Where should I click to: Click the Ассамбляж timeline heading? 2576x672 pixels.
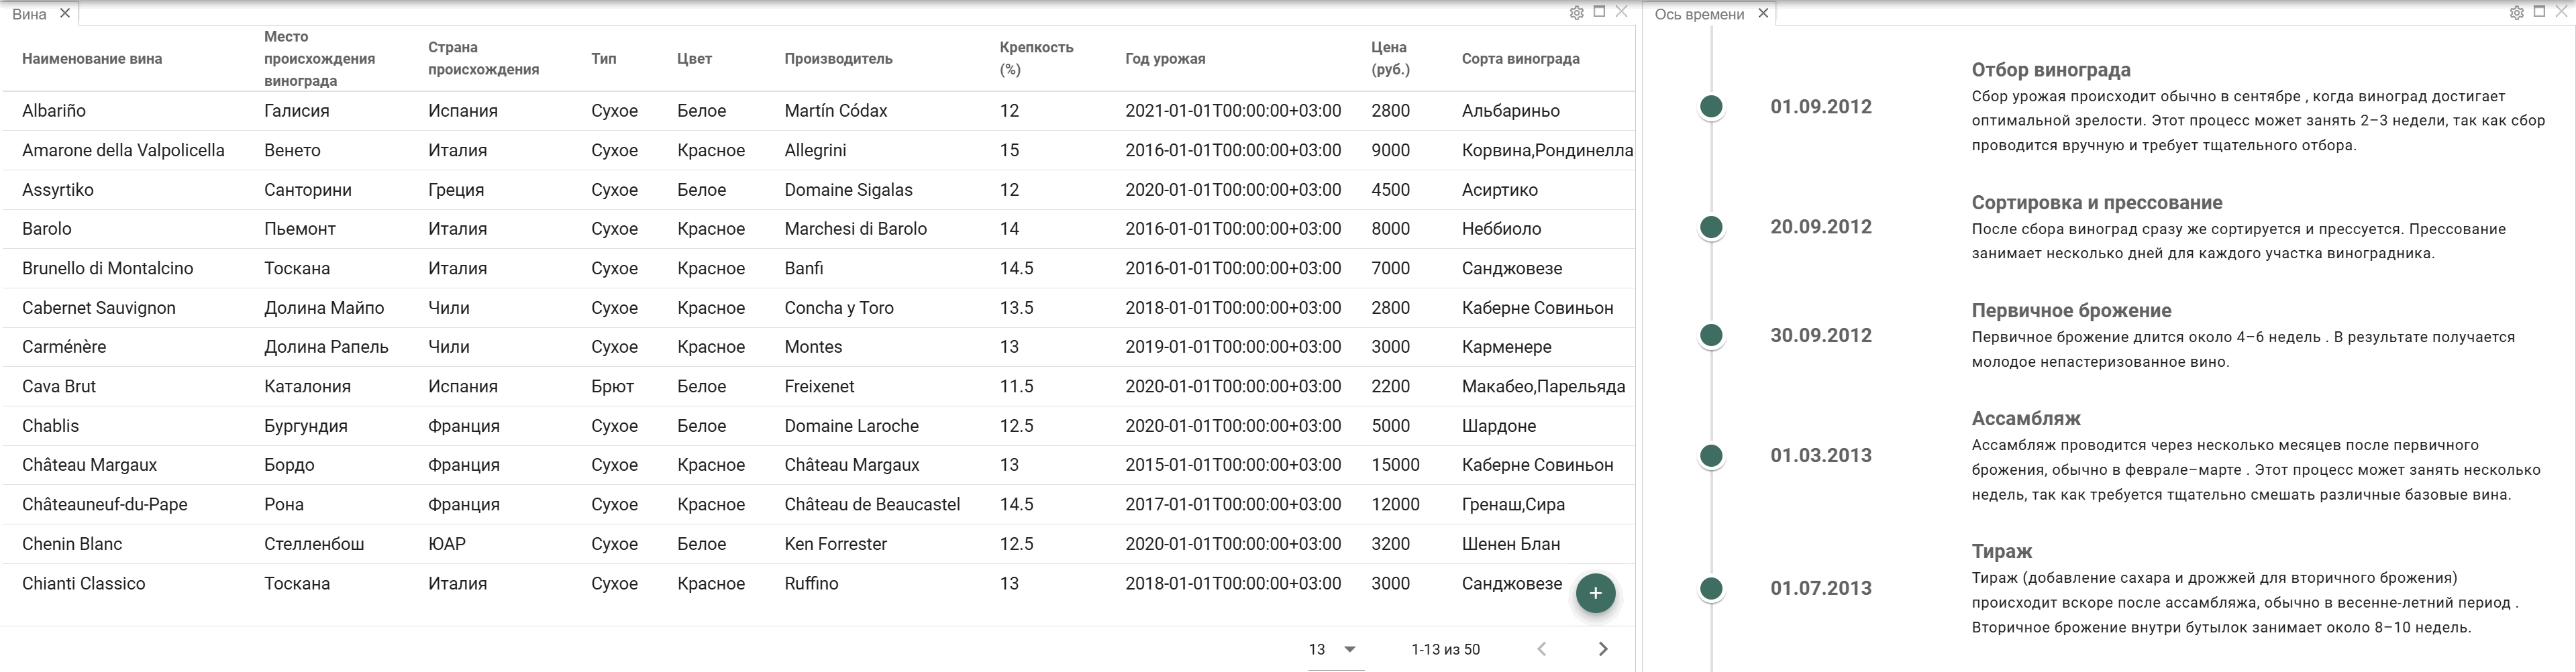coord(2026,419)
